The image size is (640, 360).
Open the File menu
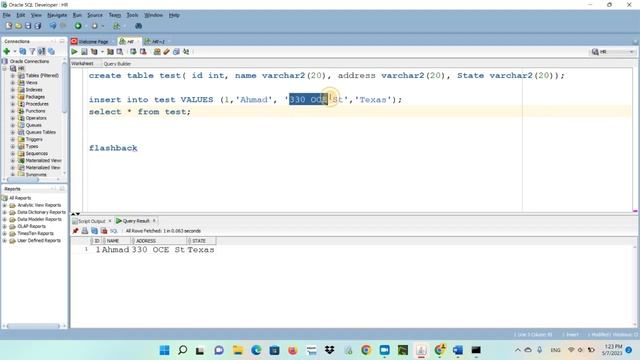(x=7, y=15)
